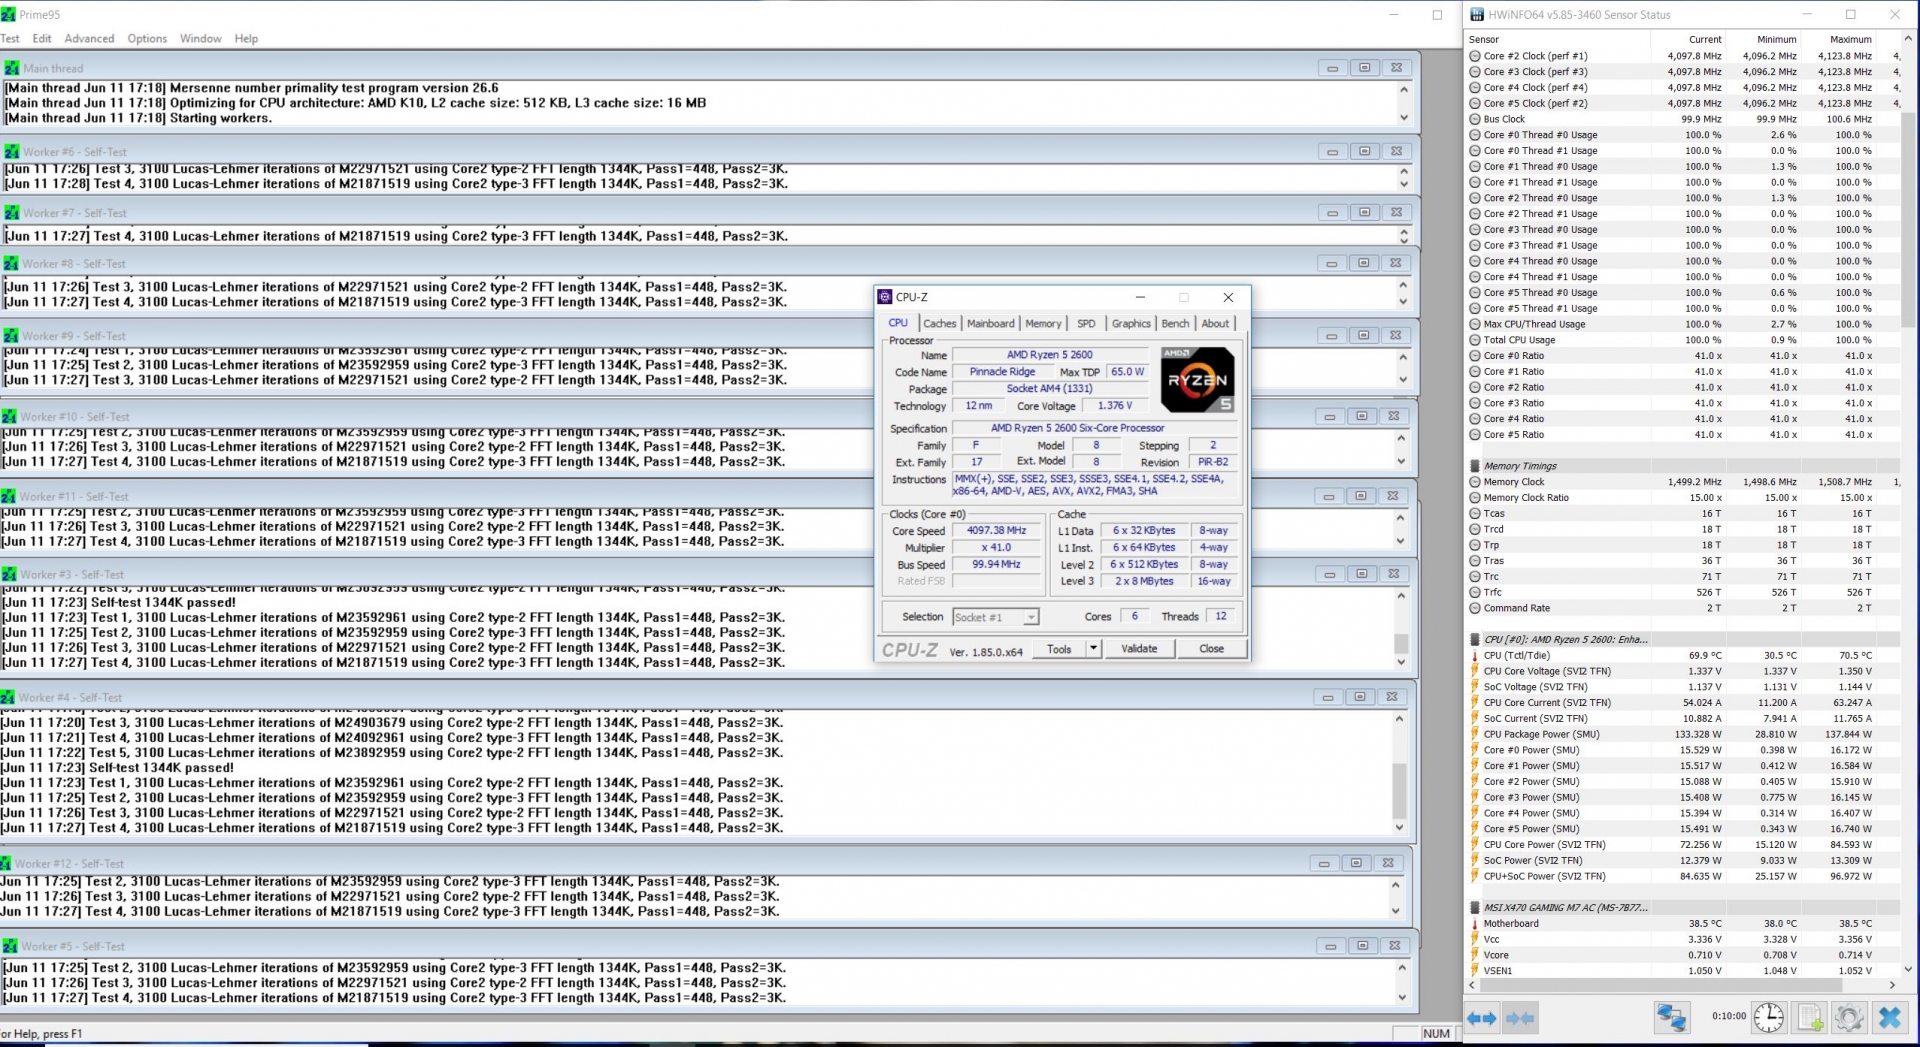The image size is (1920, 1047).
Task: Click Main thread window scroll-up arrow
Action: (1404, 90)
